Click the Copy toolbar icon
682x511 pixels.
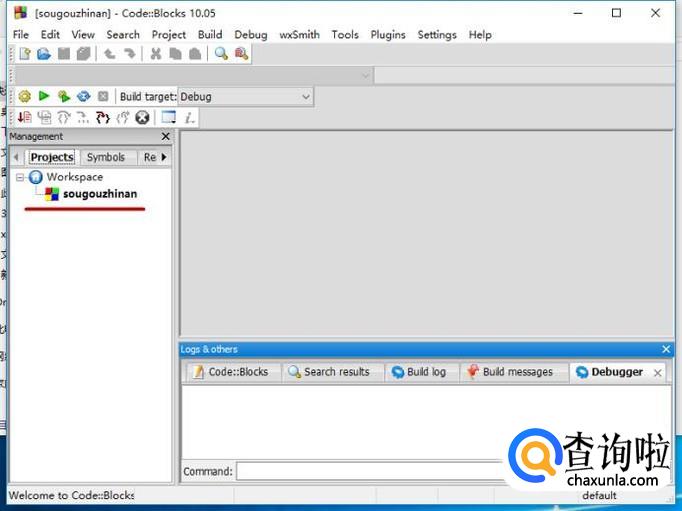tap(175, 54)
